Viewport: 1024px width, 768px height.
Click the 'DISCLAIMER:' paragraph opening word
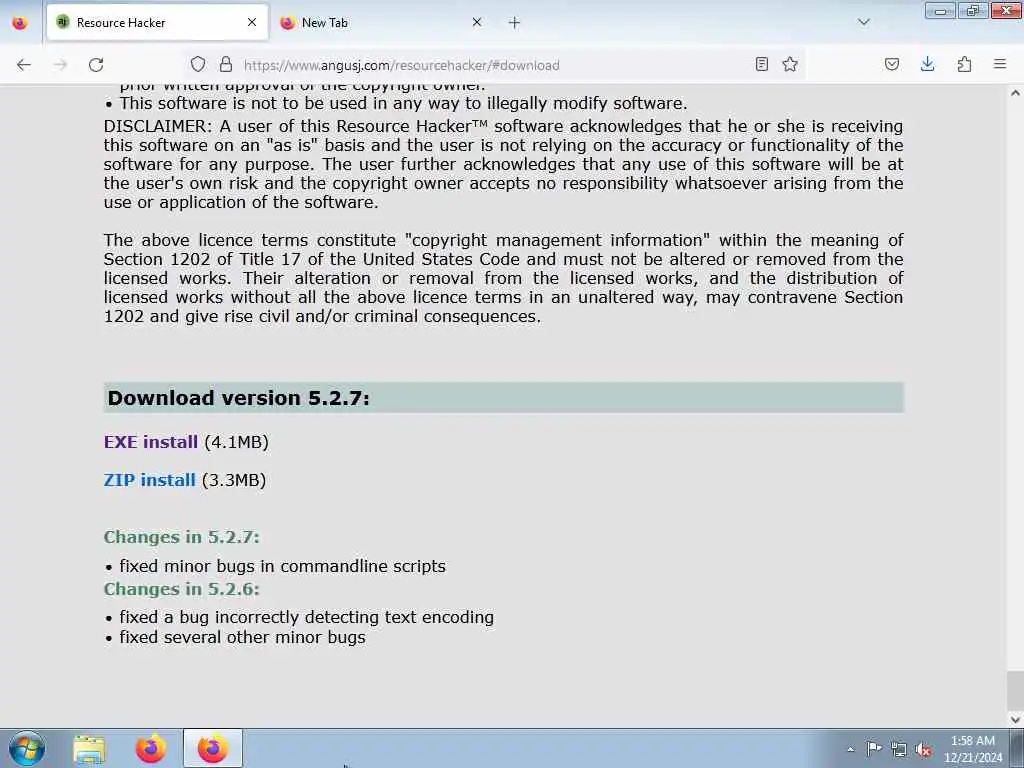(158, 126)
